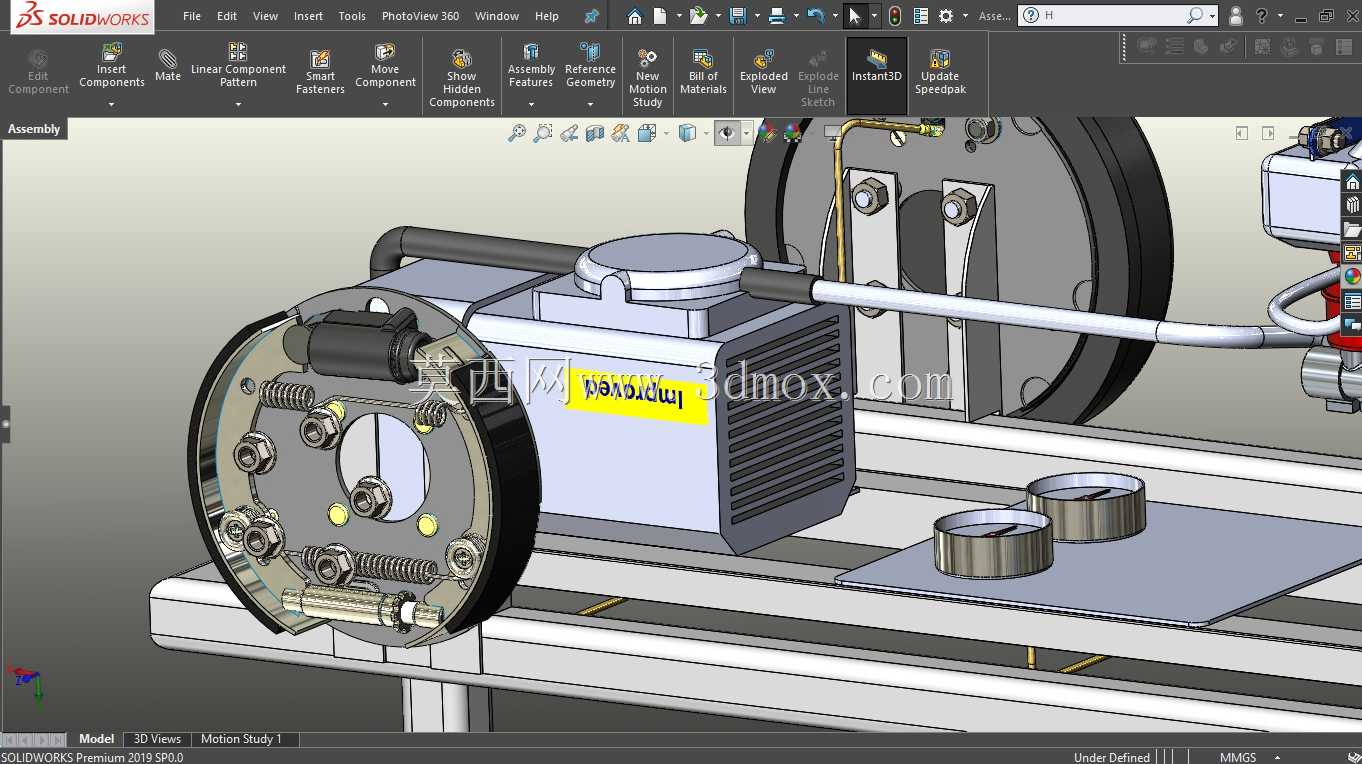Screen dimensions: 1362x764
Task: Switch to the Assembly command tab
Action: pos(34,129)
